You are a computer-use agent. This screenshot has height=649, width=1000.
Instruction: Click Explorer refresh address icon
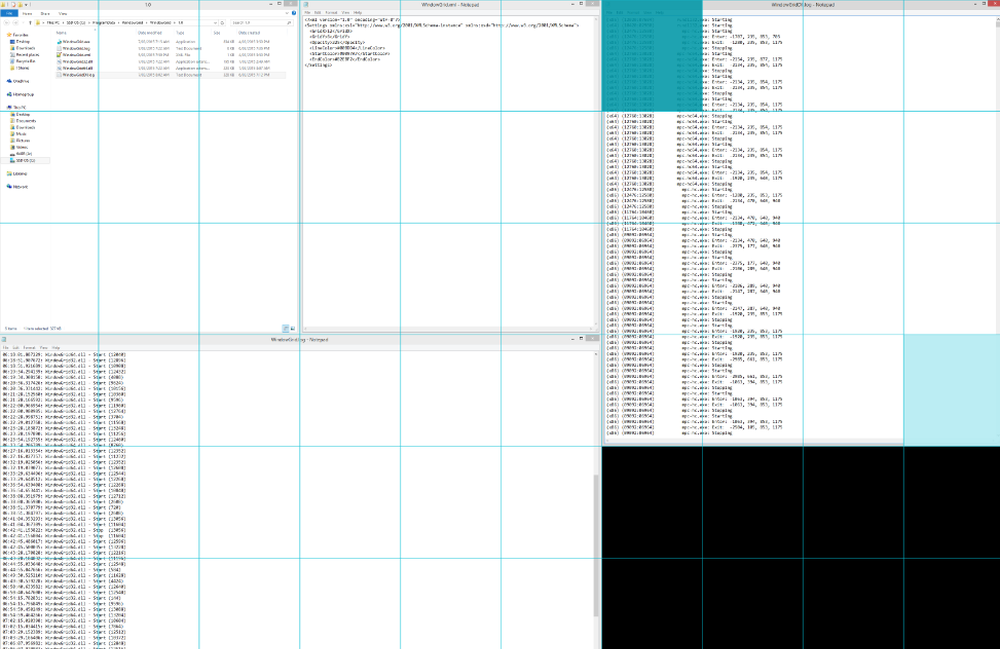click(222, 23)
